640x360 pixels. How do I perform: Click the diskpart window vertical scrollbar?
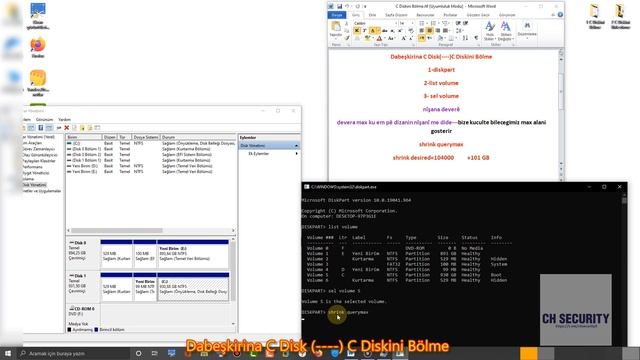click(x=624, y=269)
